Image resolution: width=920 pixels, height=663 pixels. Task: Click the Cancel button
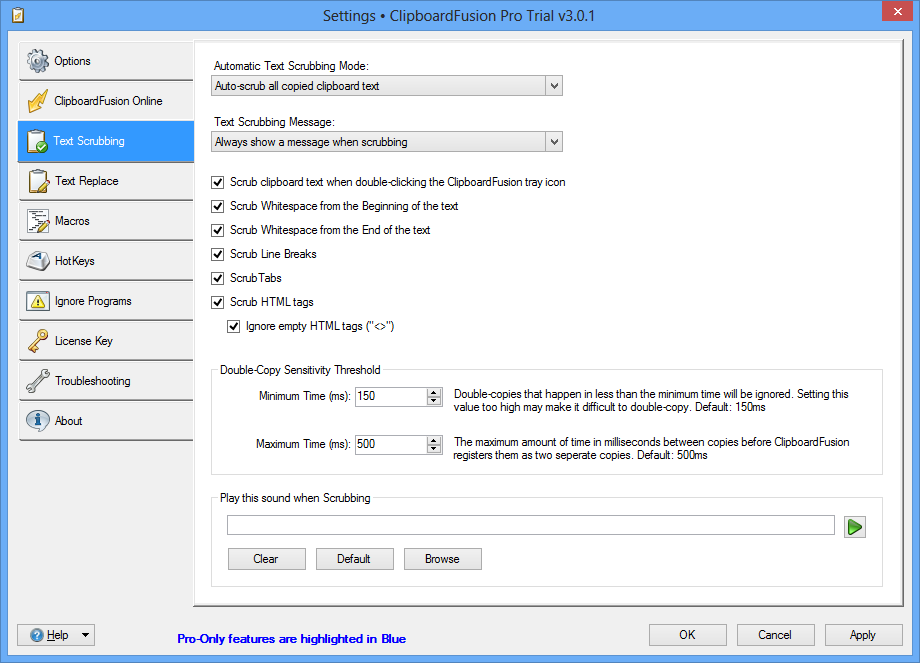click(x=776, y=635)
